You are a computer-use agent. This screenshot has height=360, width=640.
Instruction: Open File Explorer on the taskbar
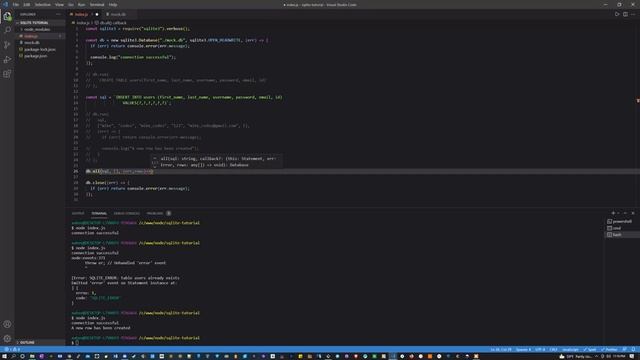[x=32, y=356]
